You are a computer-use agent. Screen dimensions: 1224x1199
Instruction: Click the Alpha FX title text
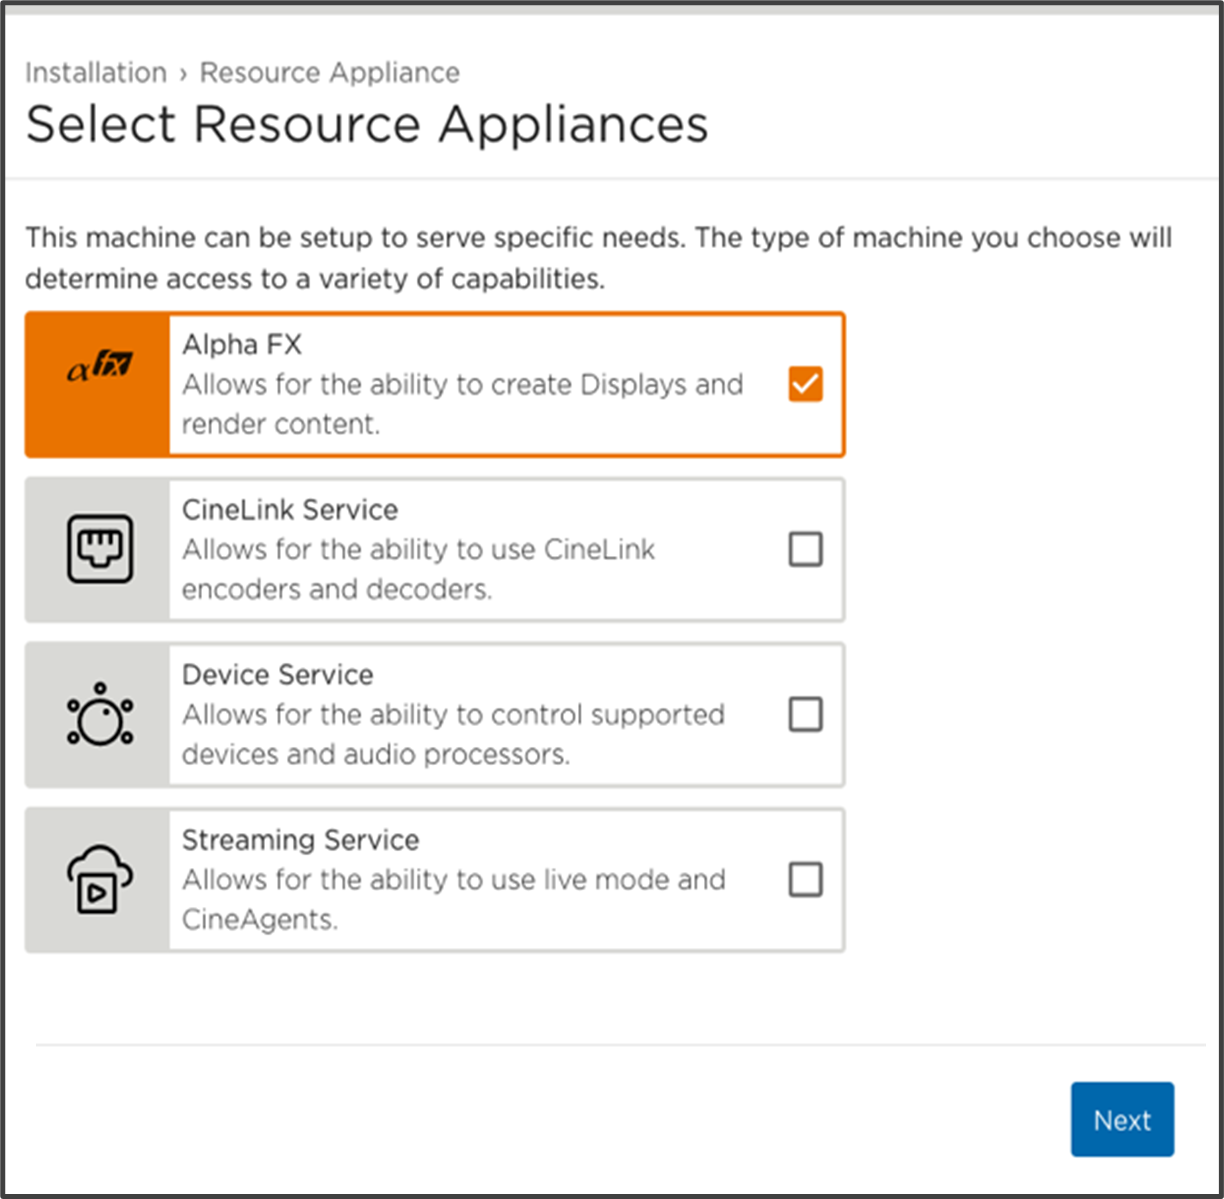pos(242,345)
